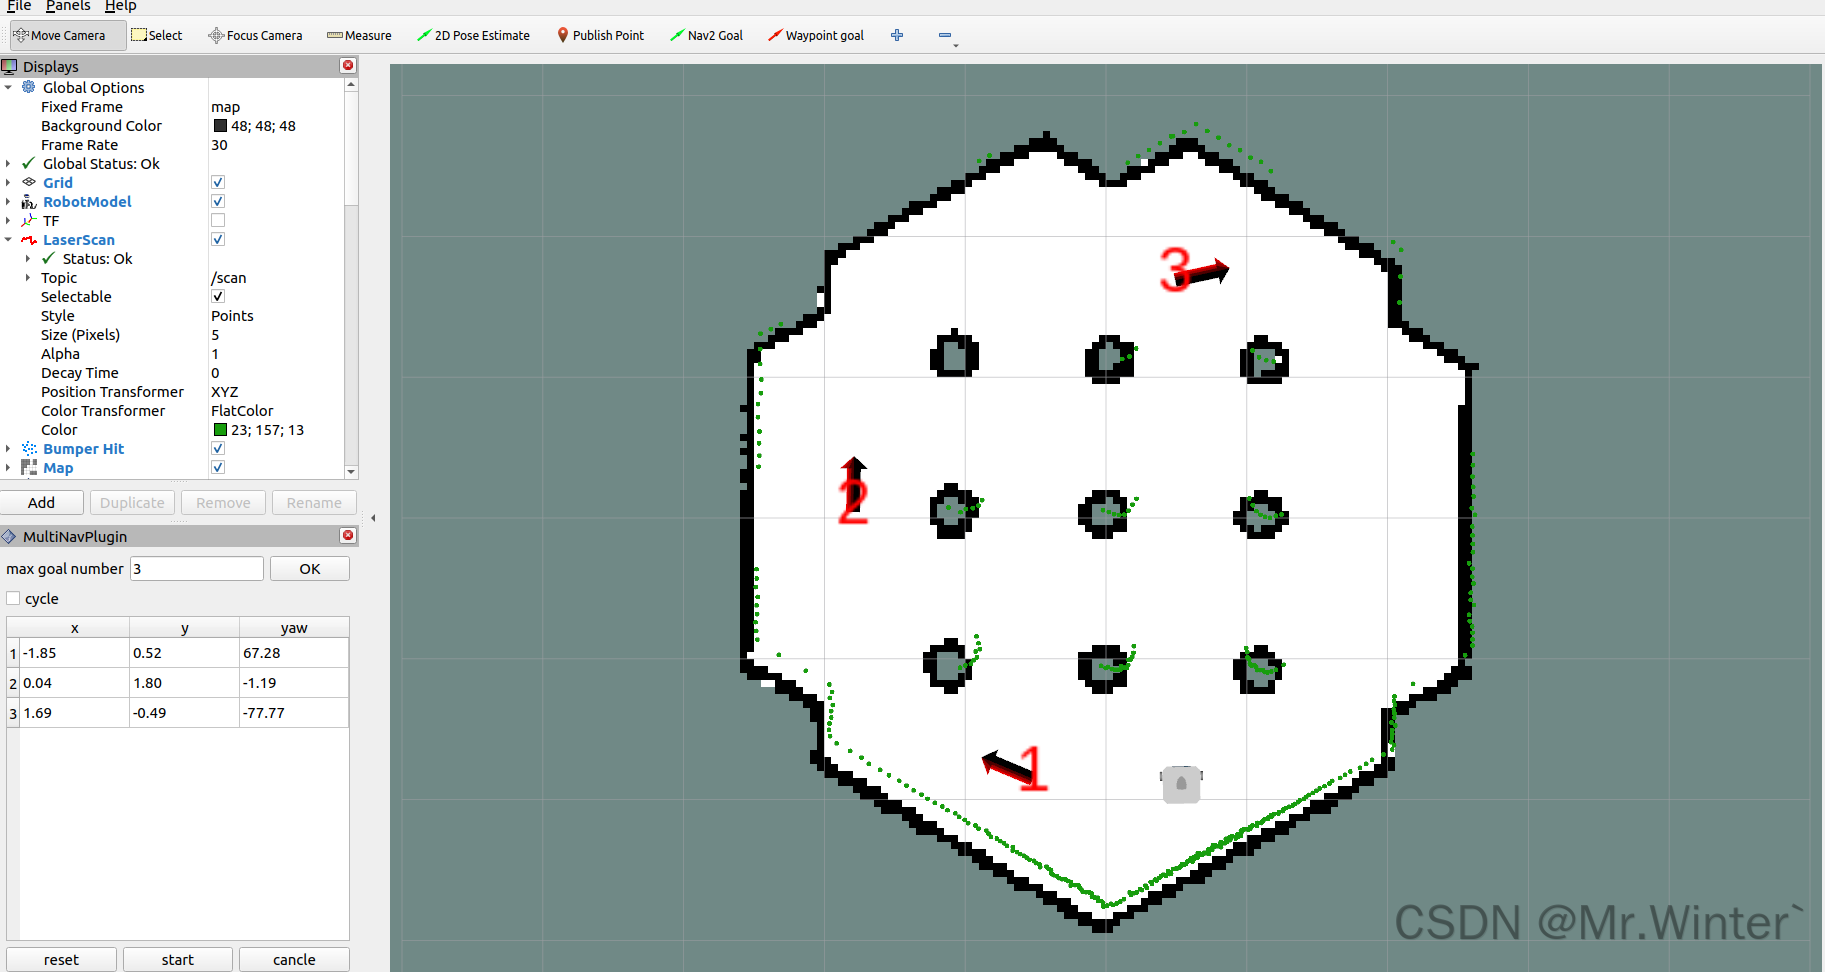Click the RobotModel display icon
Image resolution: width=1825 pixels, height=972 pixels.
coord(29,201)
